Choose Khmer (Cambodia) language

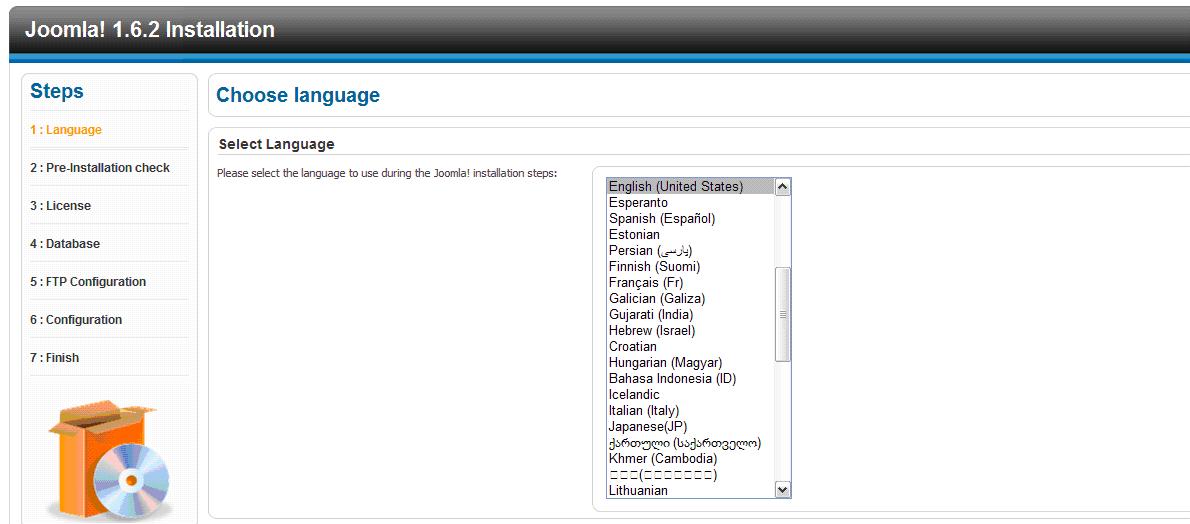(691, 459)
